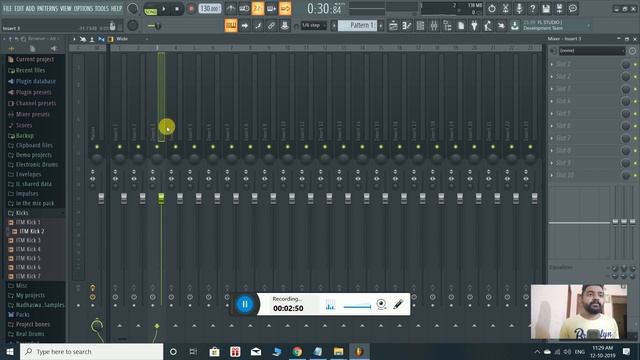Toggle the Song/Pattern mode switch
Screen dimensions: 640x360
tap(151, 9)
